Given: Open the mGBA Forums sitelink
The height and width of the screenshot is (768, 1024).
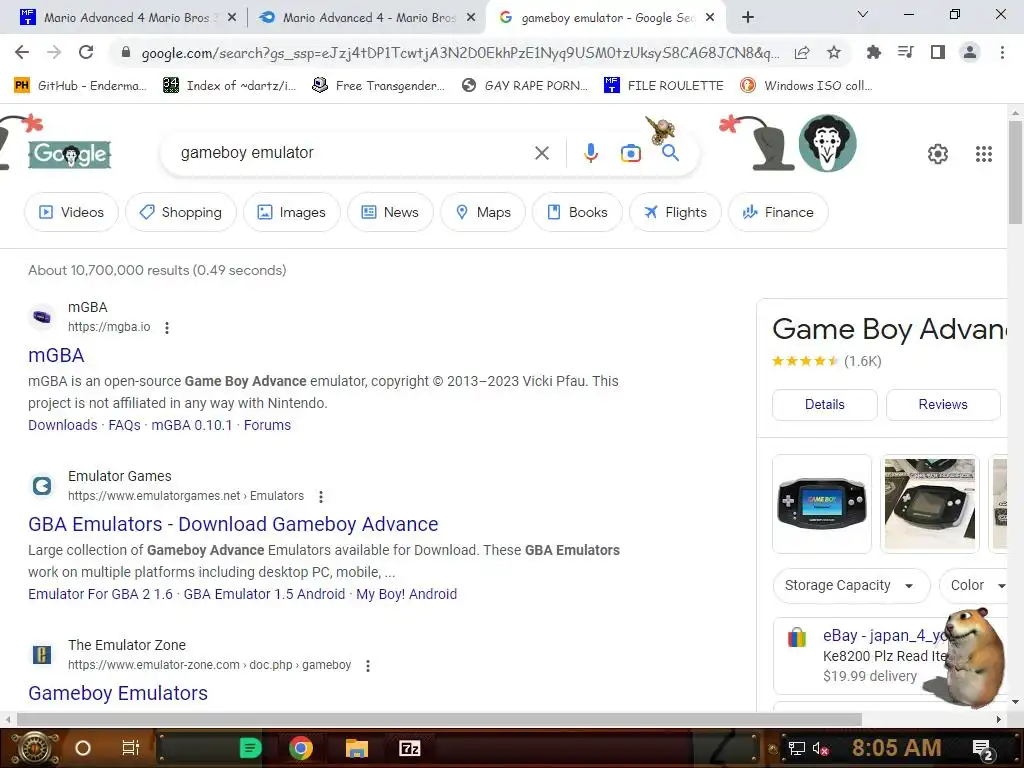Looking at the screenshot, I should pos(267,425).
